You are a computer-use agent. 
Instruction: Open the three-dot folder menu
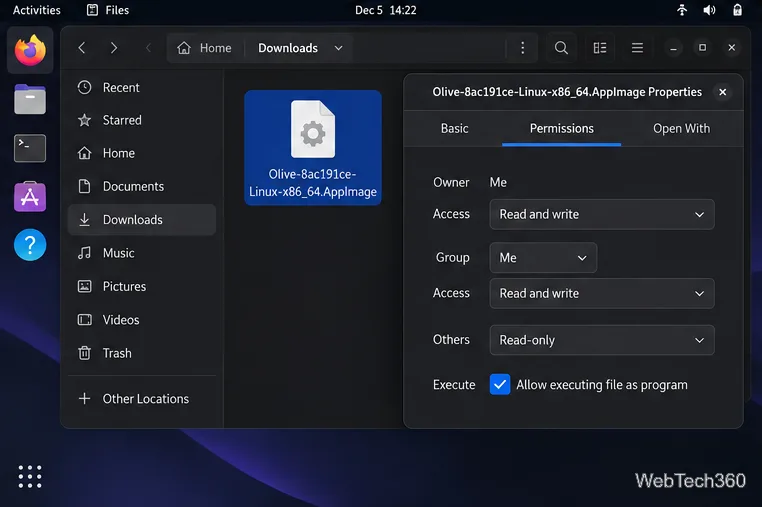click(522, 48)
